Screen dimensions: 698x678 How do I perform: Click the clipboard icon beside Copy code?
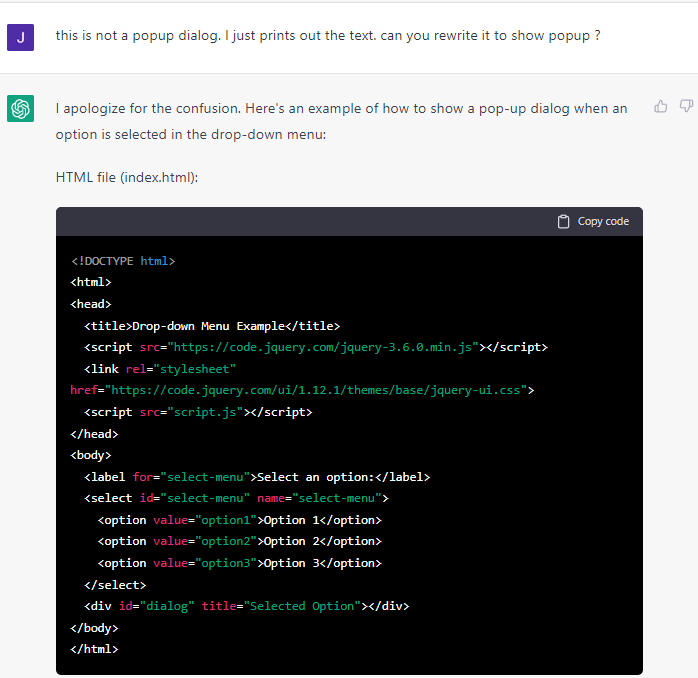click(x=563, y=221)
